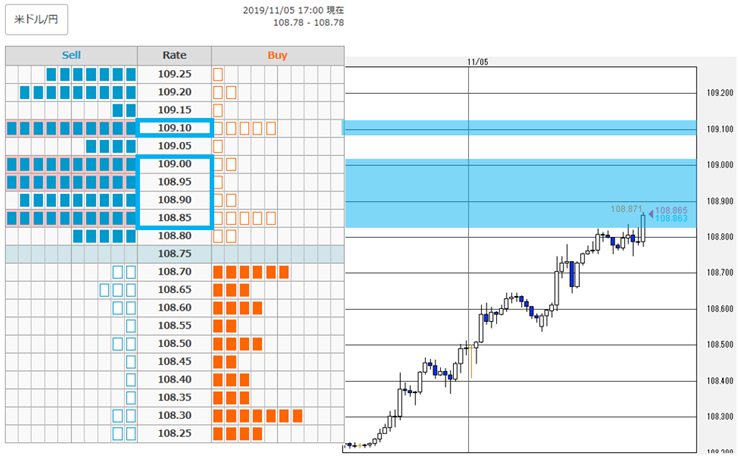This screenshot has width=740, height=461.
Task: Click the 108.800 chart axis label
Action: coord(720,237)
